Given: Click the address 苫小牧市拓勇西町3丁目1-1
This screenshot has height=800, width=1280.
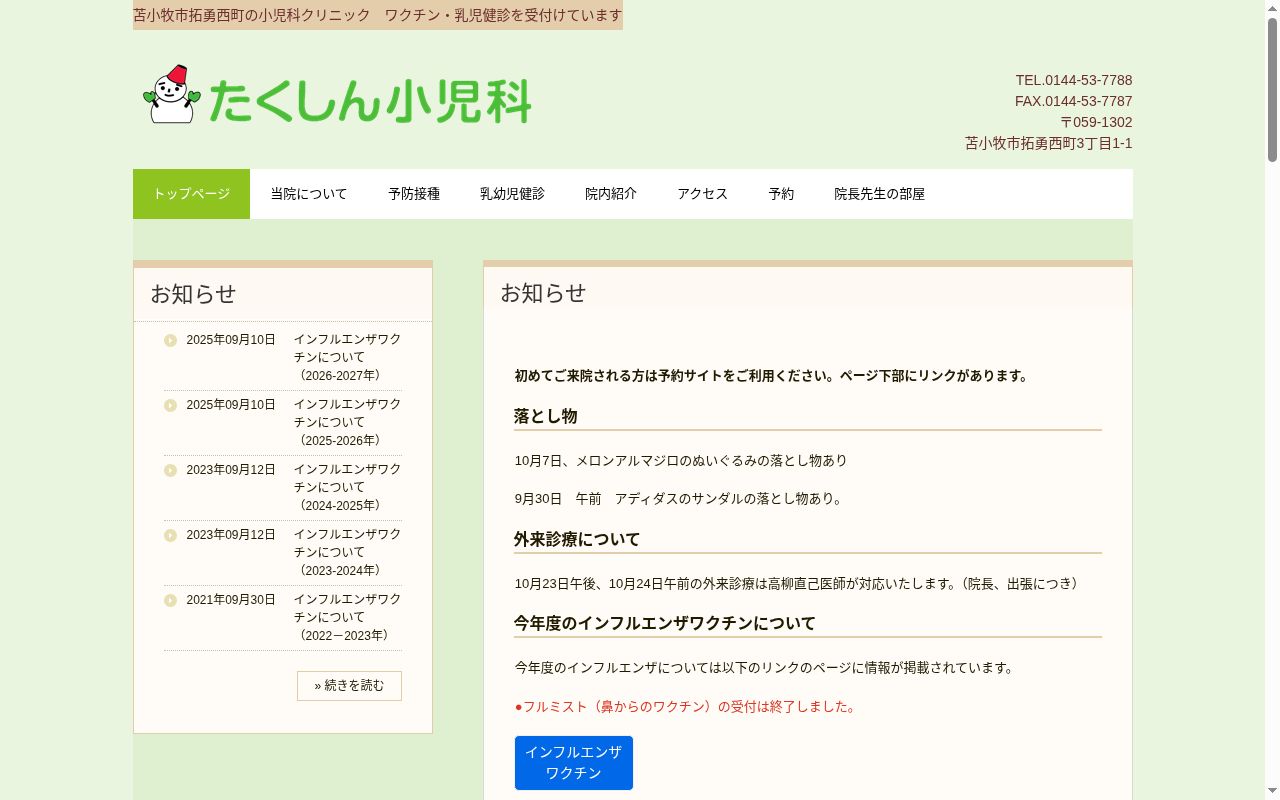Looking at the screenshot, I should click(1049, 143).
